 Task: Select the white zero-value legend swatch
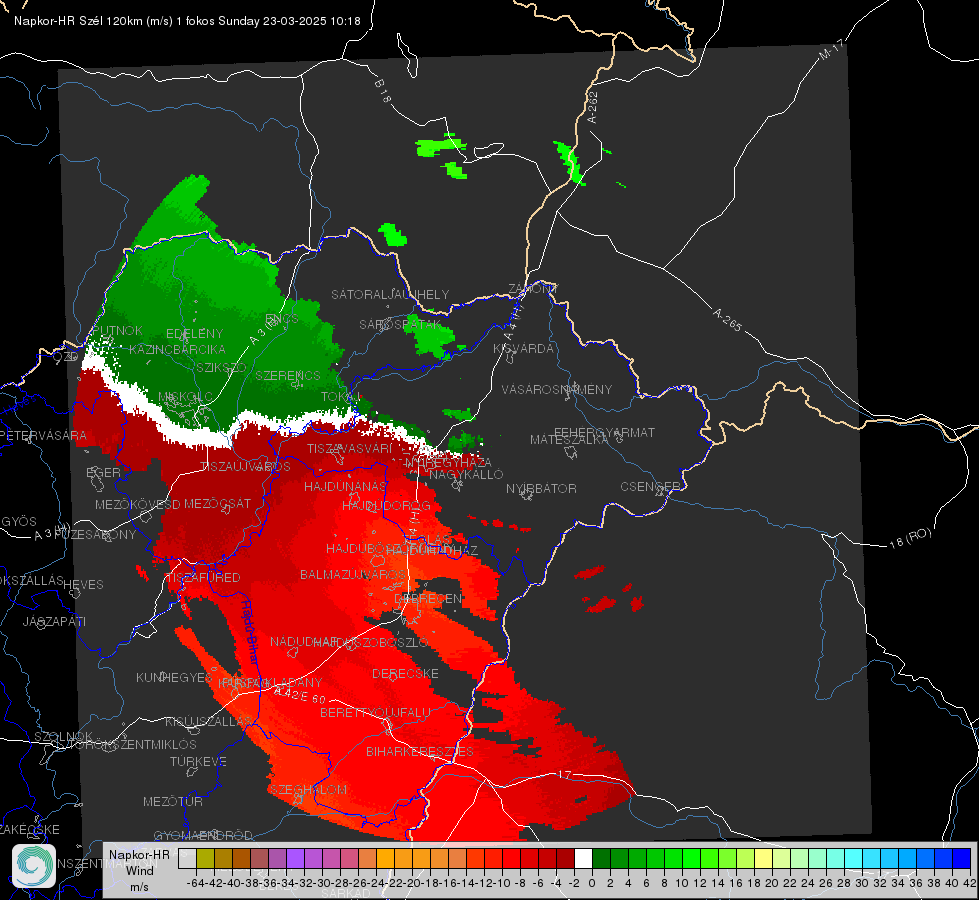(583, 858)
